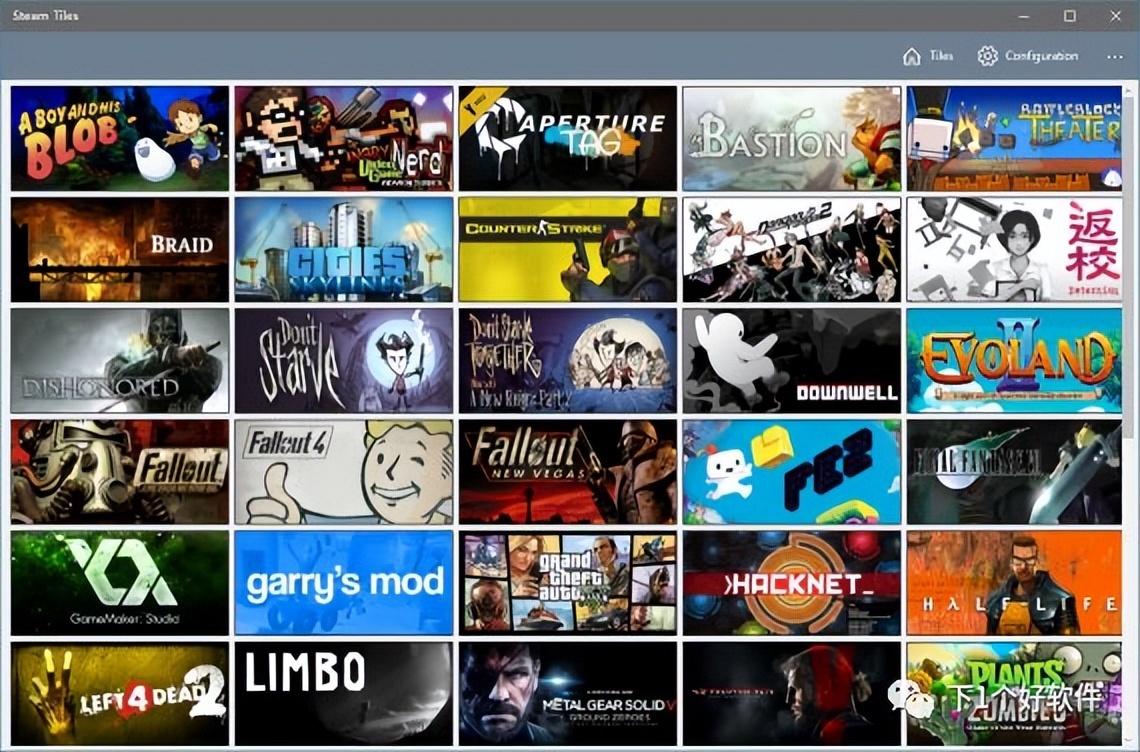
Task: Maximize the Steam Tiles window
Action: pyautogui.click(x=1069, y=15)
